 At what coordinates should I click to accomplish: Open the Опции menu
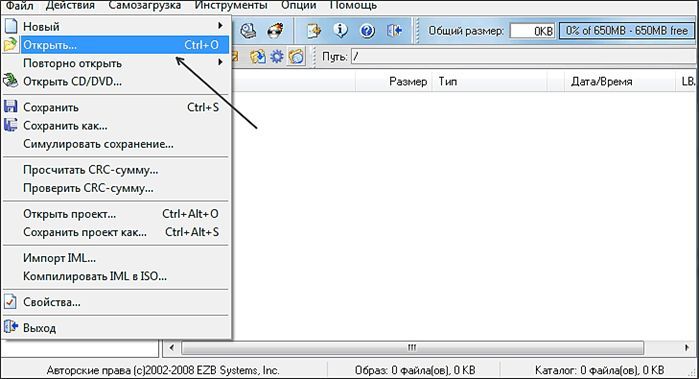[299, 5]
